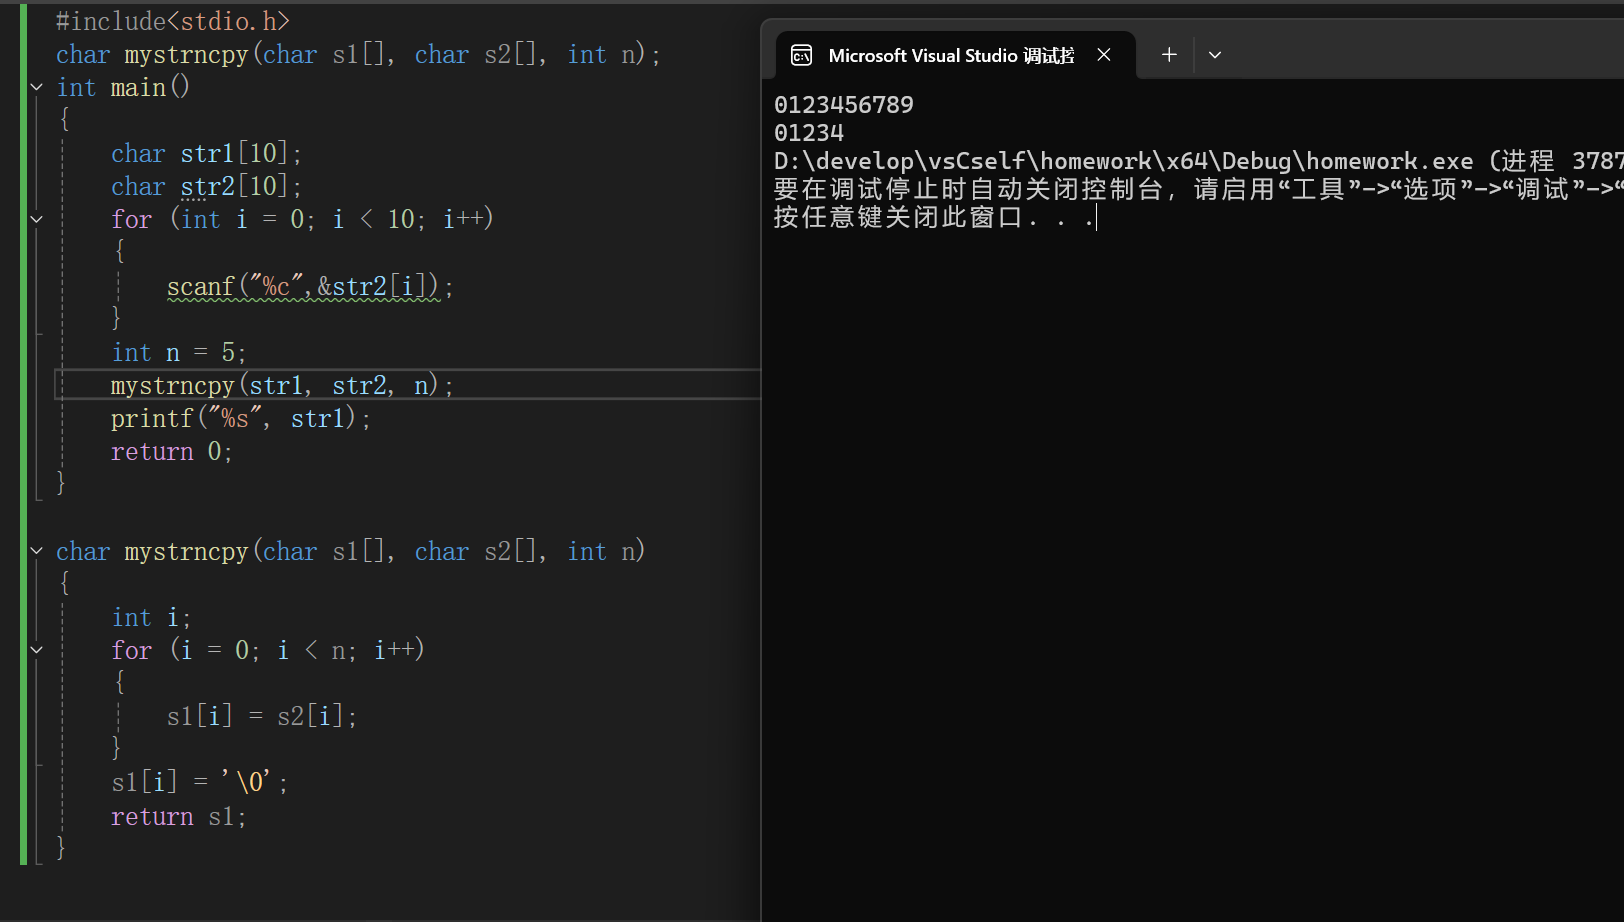Viewport: 1624px width, 922px height.
Task: Click the homework.exe path line in console
Action: click(1198, 161)
